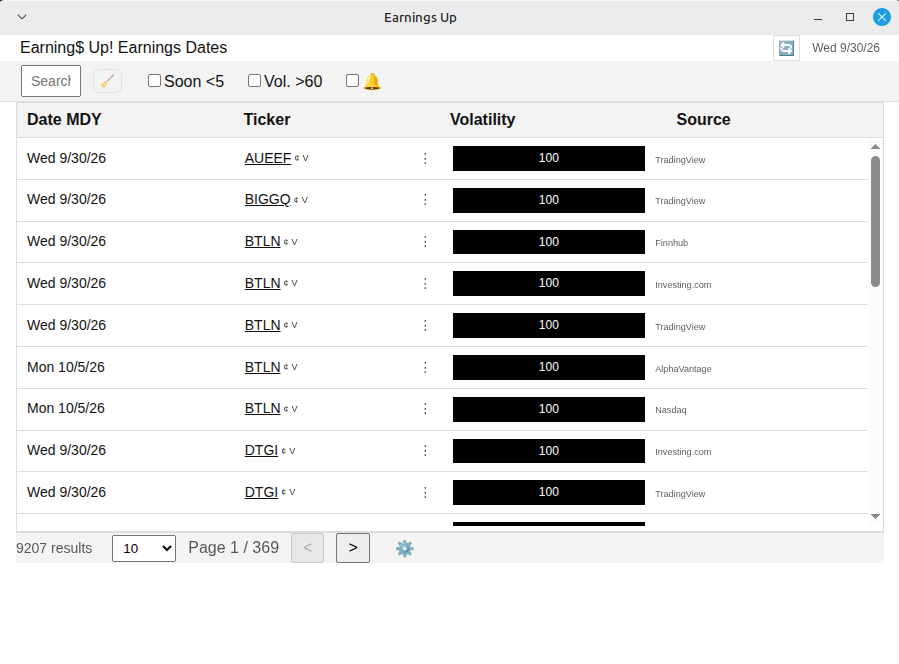Click 'Investing.com' source in the DTGI row

click(683, 452)
